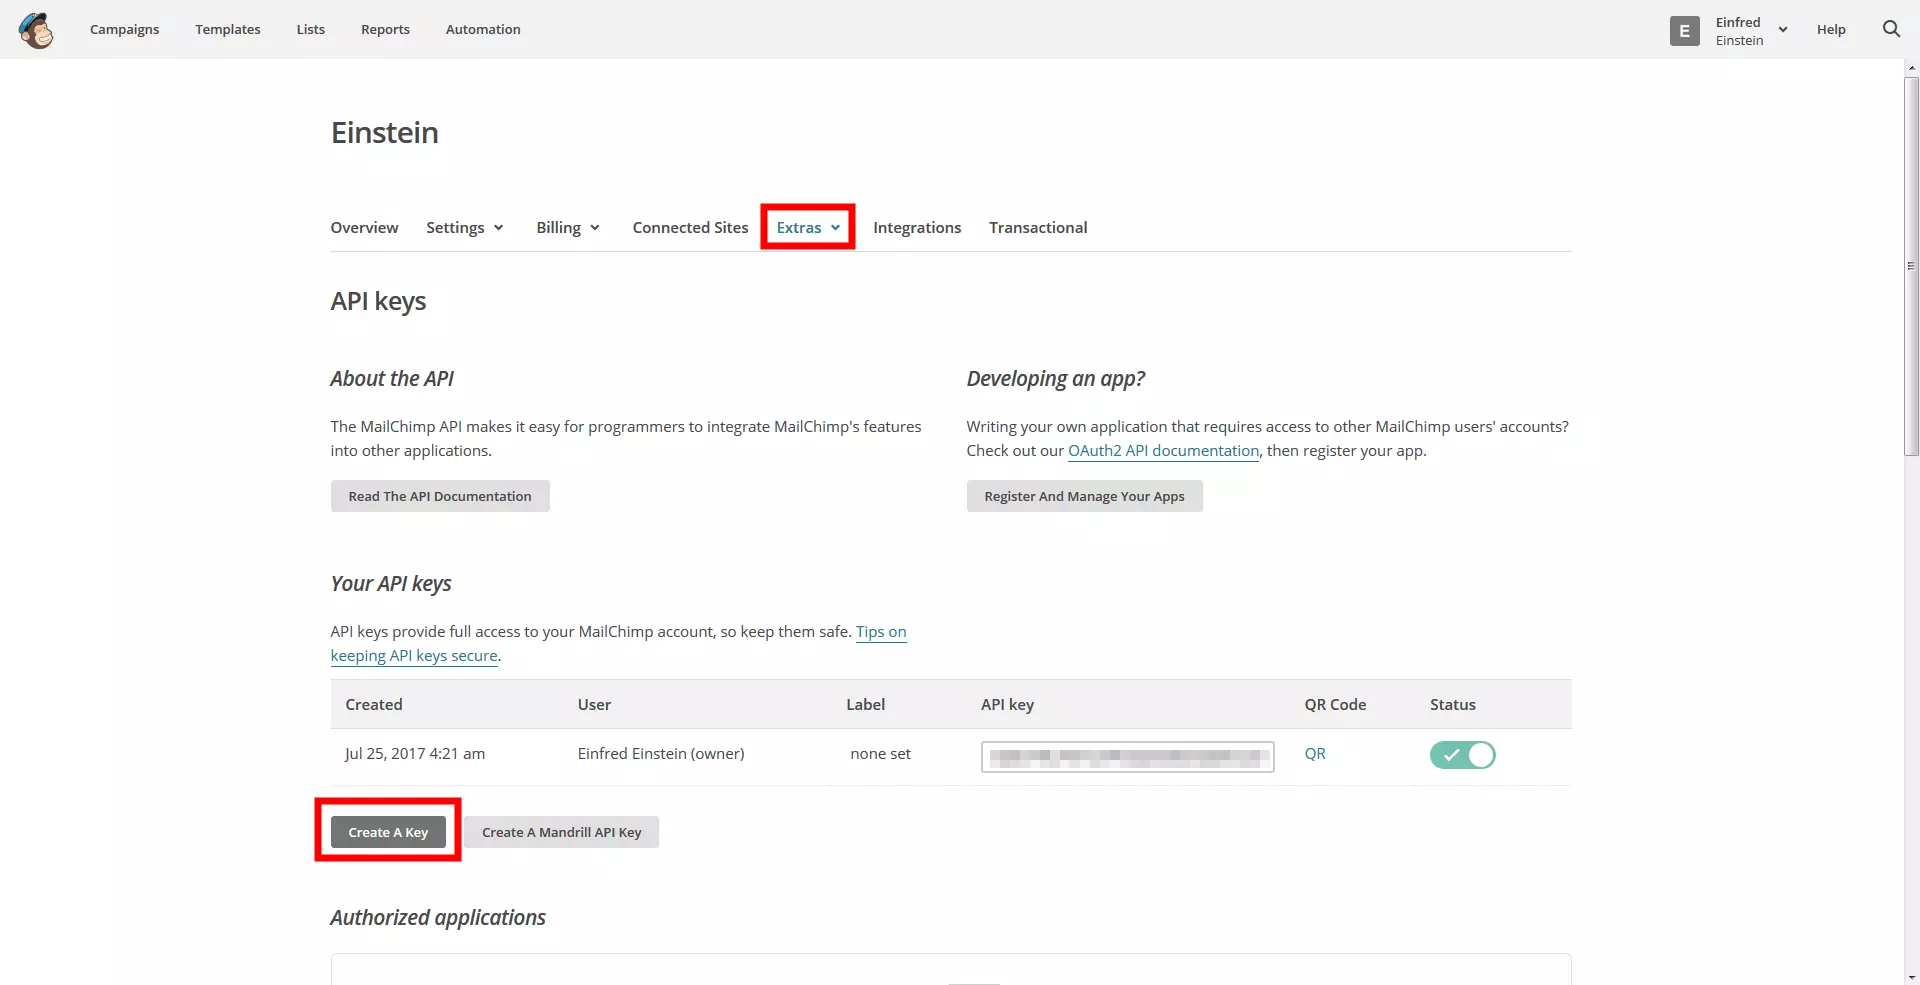Image resolution: width=1920 pixels, height=985 pixels.
Task: Click the Label column header
Action: [x=865, y=705]
